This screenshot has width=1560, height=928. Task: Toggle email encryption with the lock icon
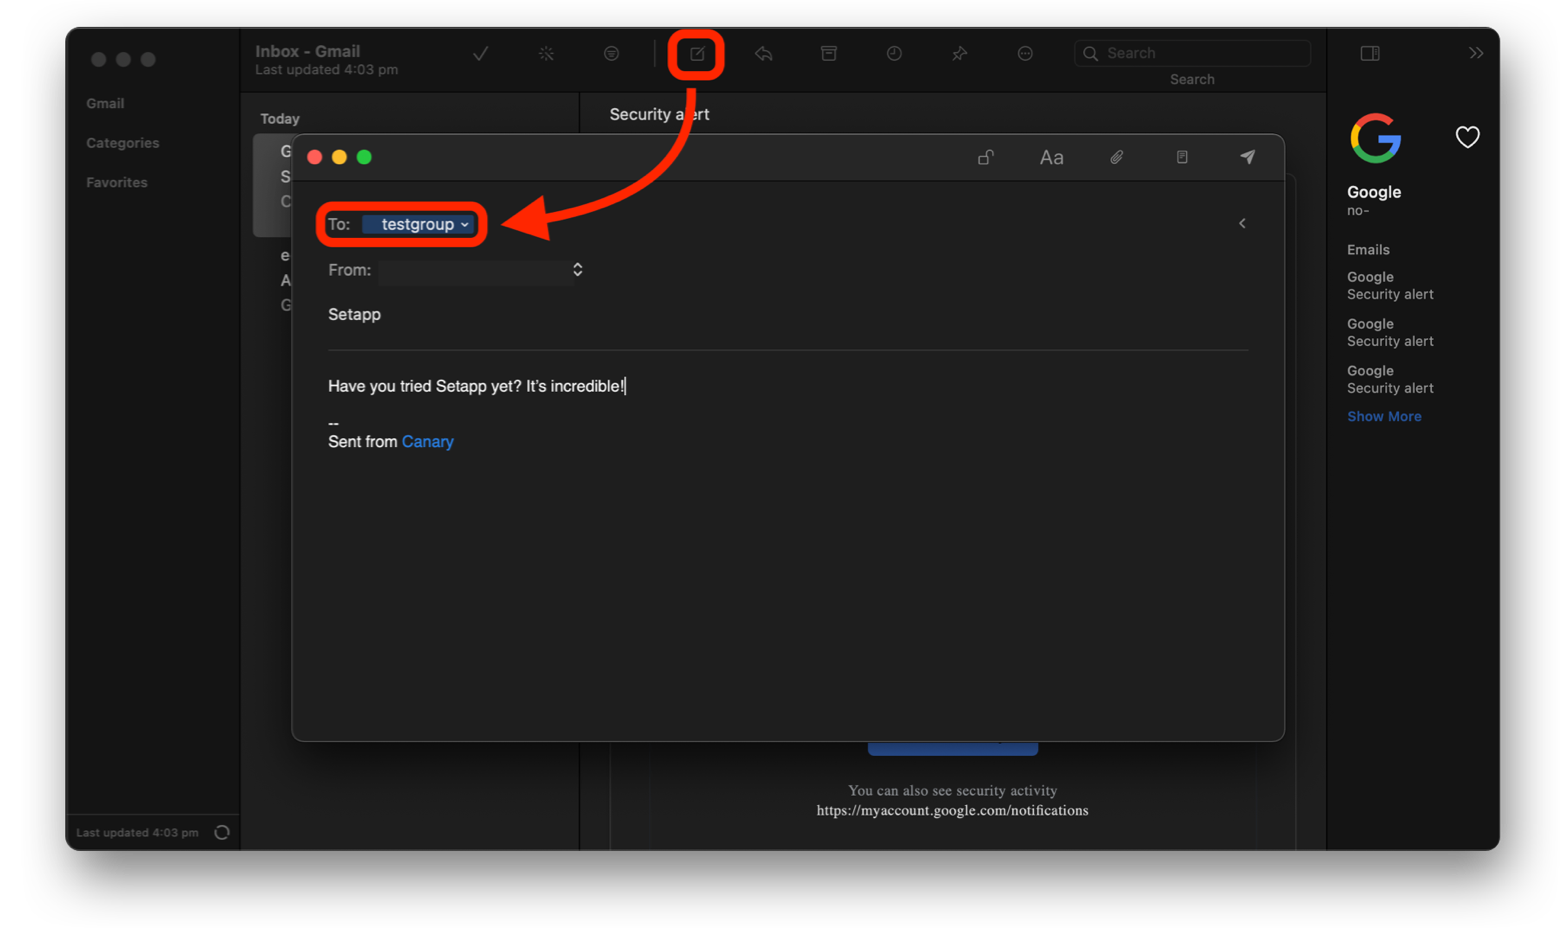pyautogui.click(x=986, y=157)
